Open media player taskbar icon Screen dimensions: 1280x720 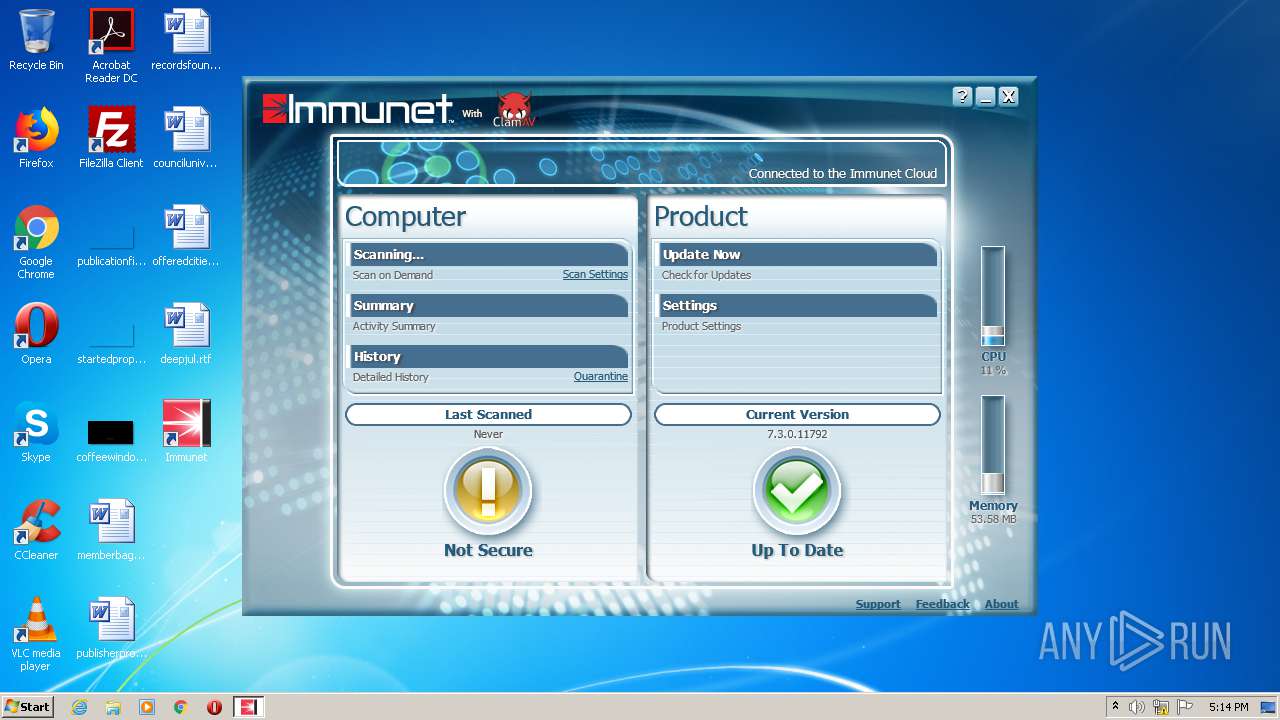(147, 707)
